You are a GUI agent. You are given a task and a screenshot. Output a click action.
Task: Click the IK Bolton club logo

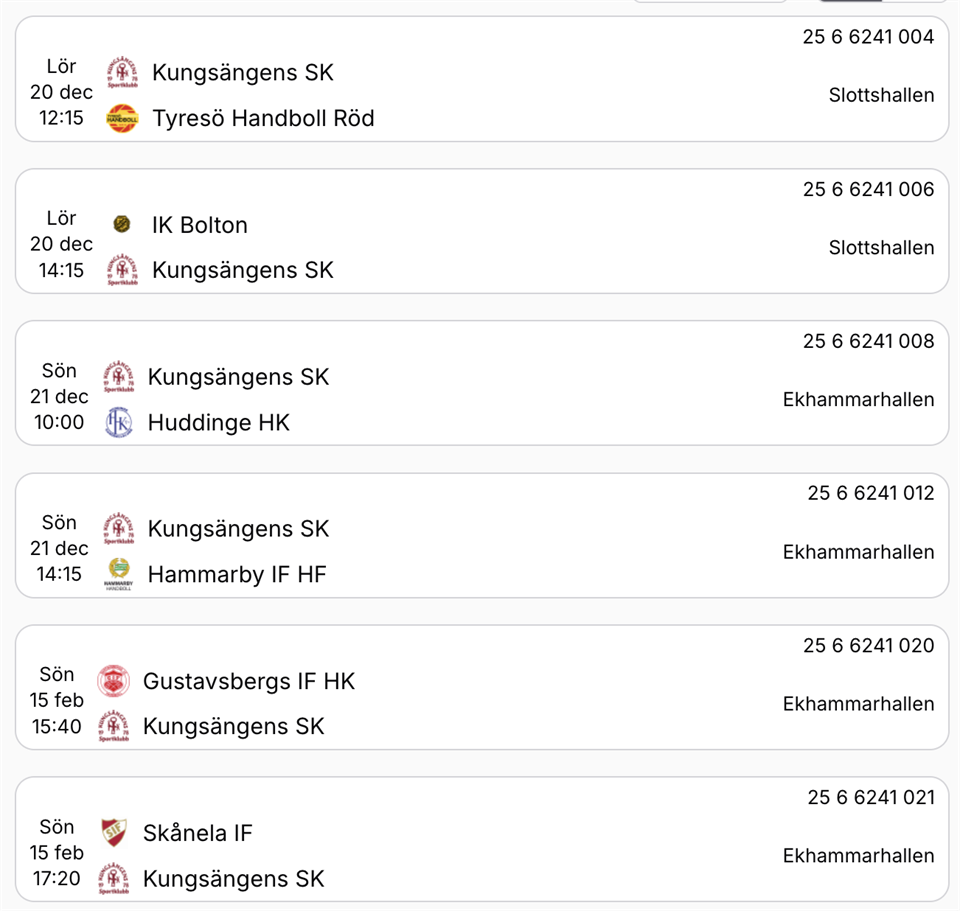pyautogui.click(x=122, y=225)
